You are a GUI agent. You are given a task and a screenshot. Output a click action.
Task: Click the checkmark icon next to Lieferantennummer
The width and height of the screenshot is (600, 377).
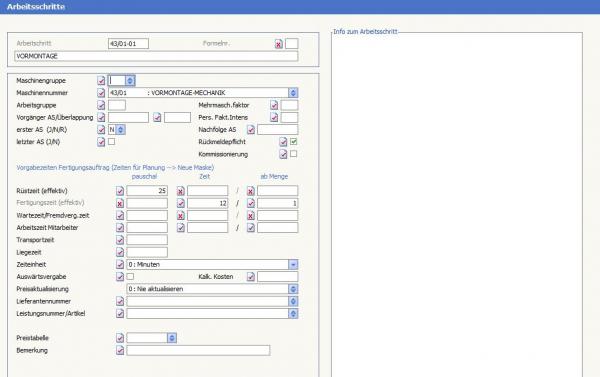(x=120, y=301)
